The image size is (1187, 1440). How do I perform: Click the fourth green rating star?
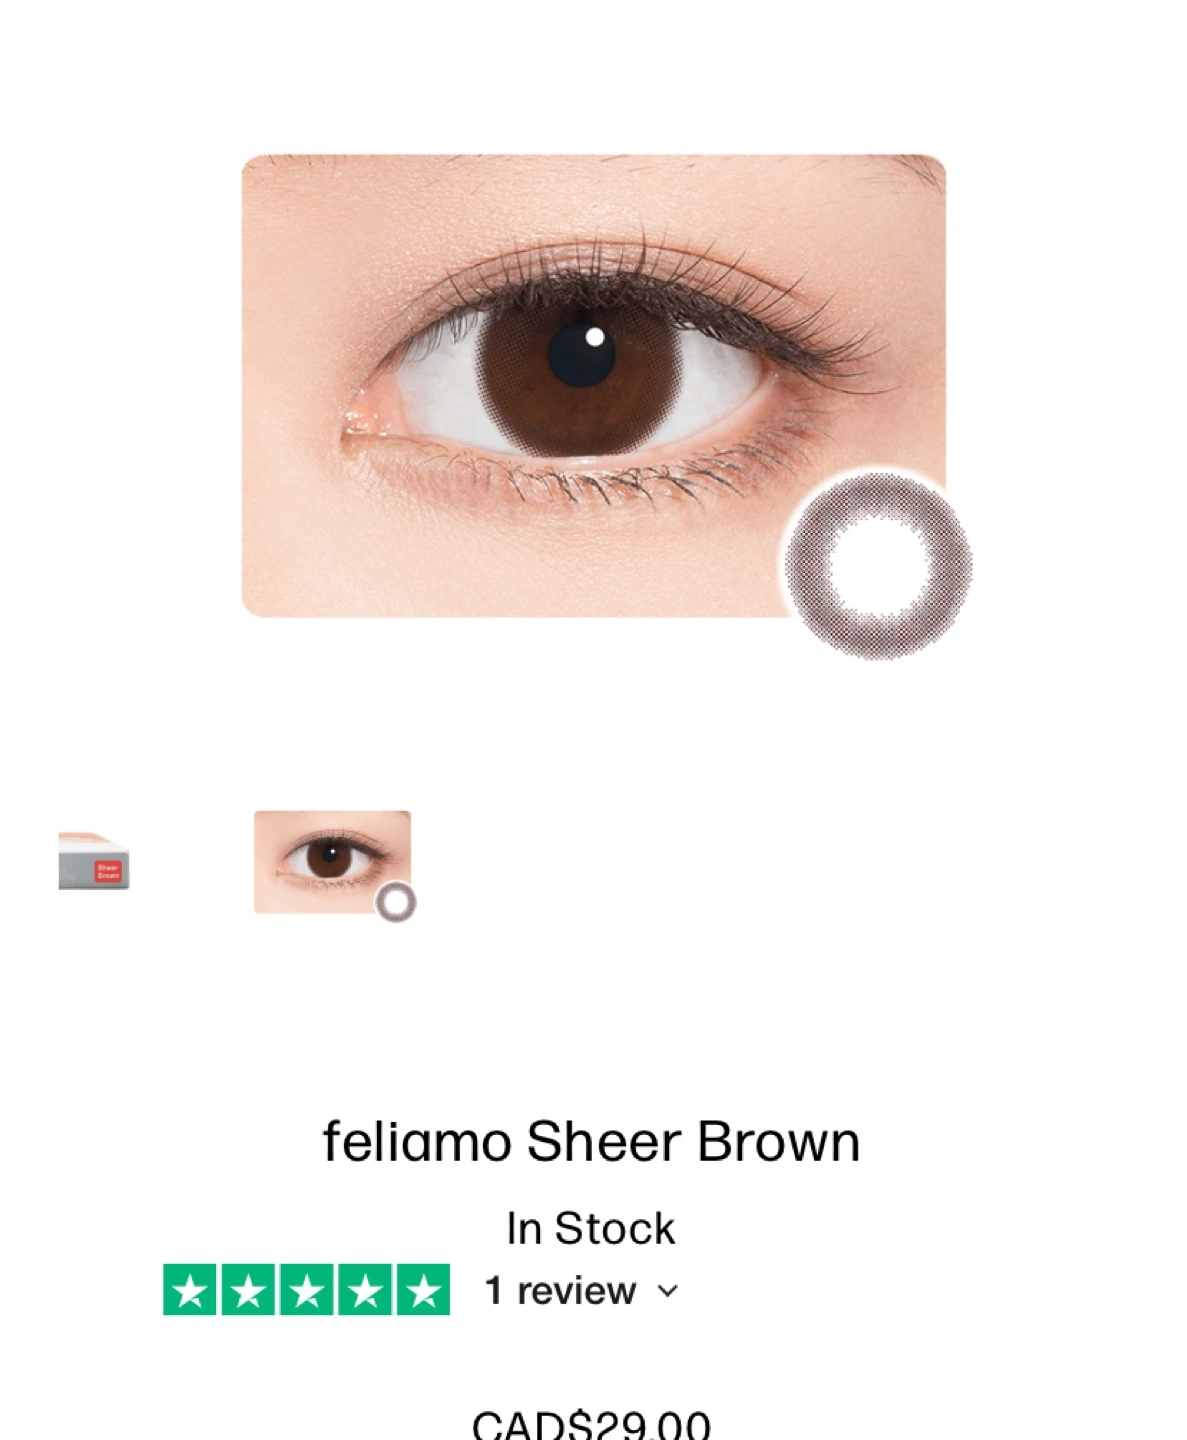(x=365, y=1290)
